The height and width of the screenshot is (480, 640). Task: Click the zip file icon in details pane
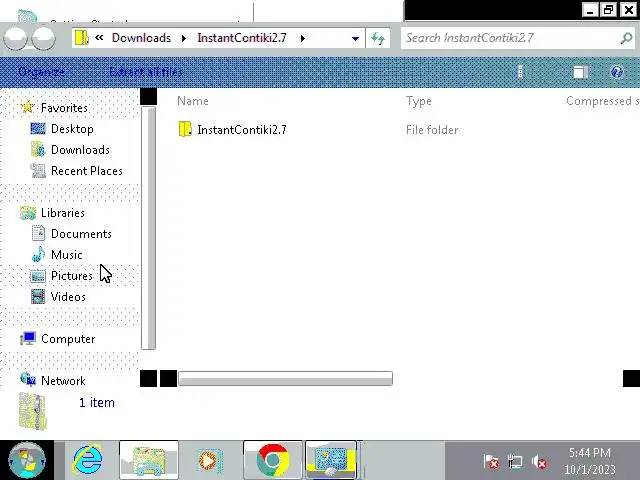[x=33, y=411]
